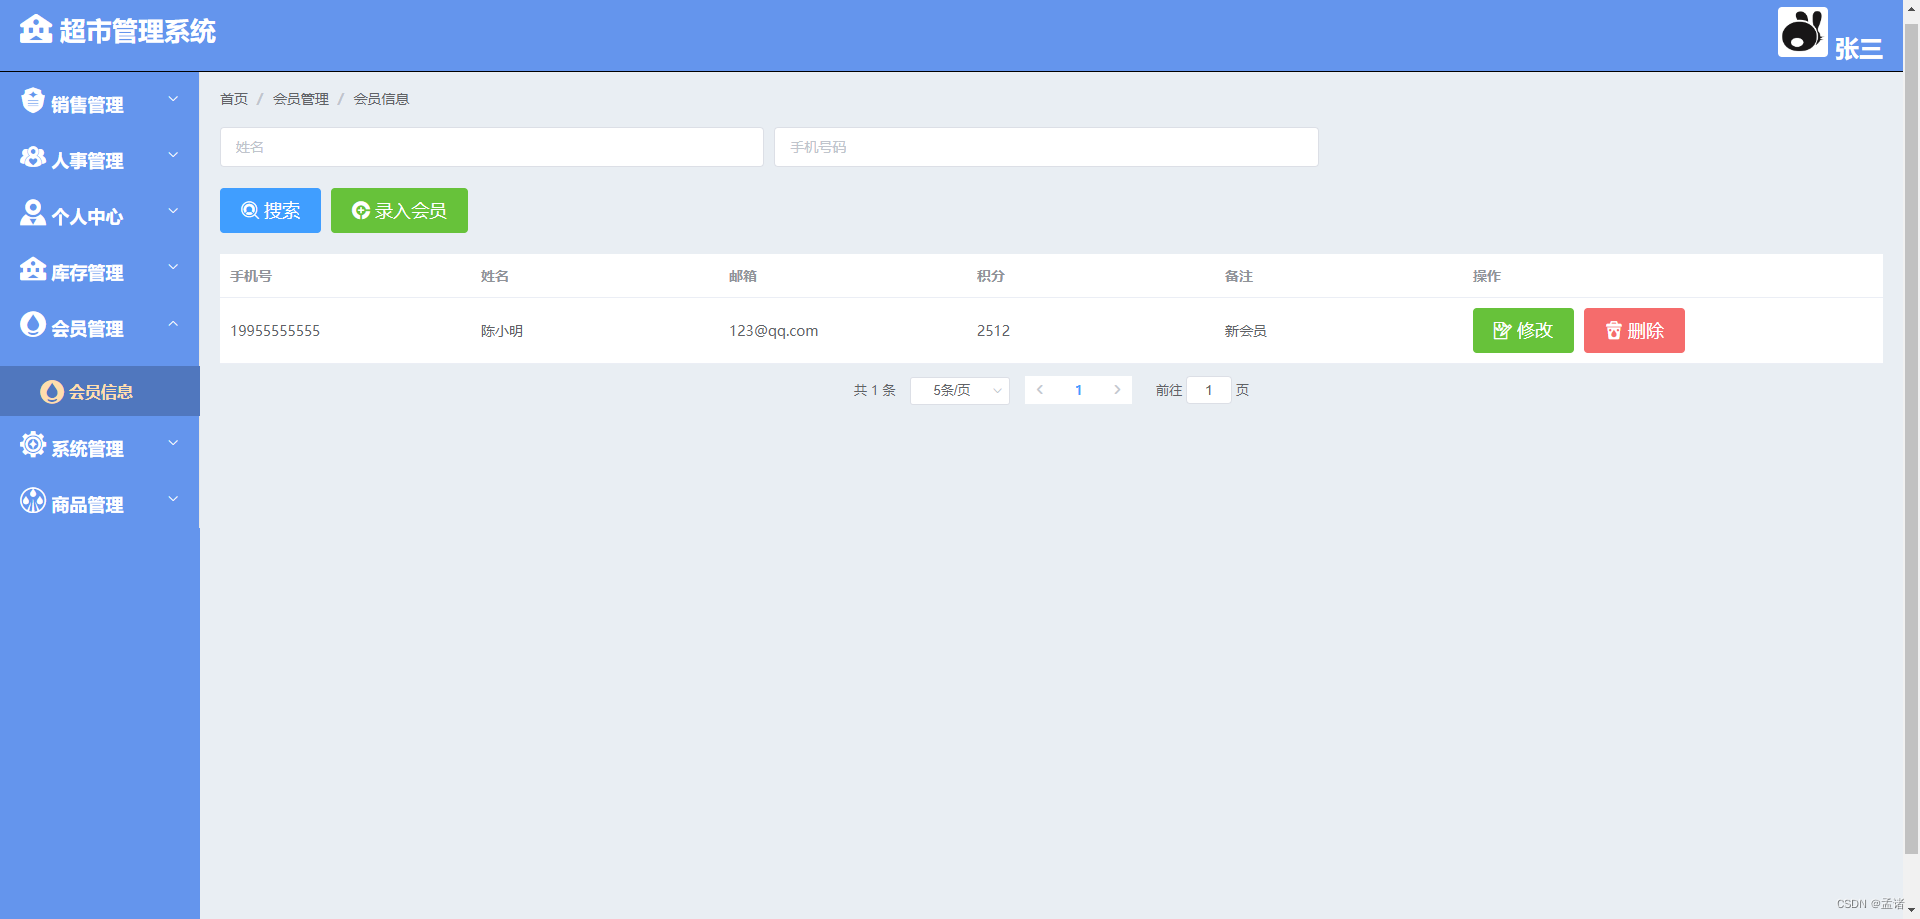Expand the 销售管理 menu chevron
This screenshot has height=919, width=1920.
[x=173, y=99]
